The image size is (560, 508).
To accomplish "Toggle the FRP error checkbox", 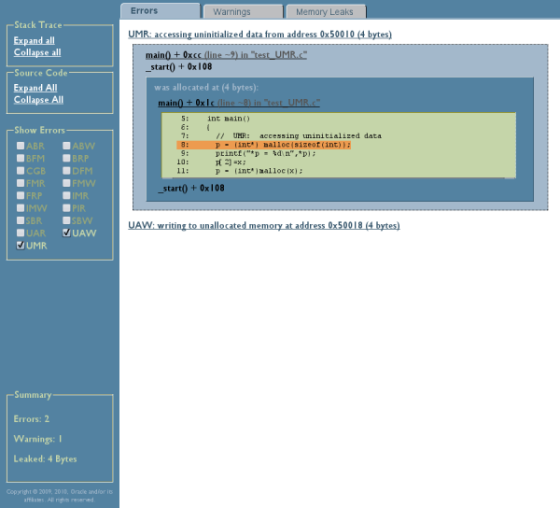I will tap(20, 195).
